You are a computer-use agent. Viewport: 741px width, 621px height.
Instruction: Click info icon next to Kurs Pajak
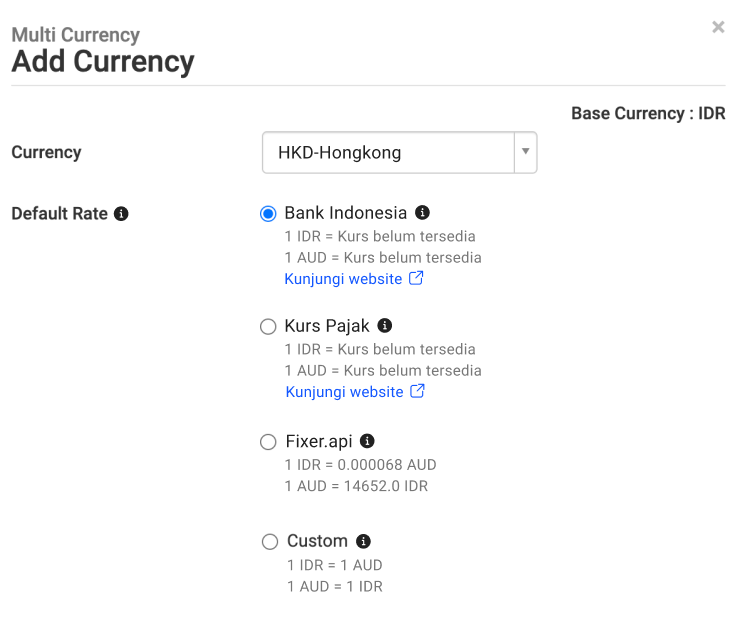[x=384, y=326]
